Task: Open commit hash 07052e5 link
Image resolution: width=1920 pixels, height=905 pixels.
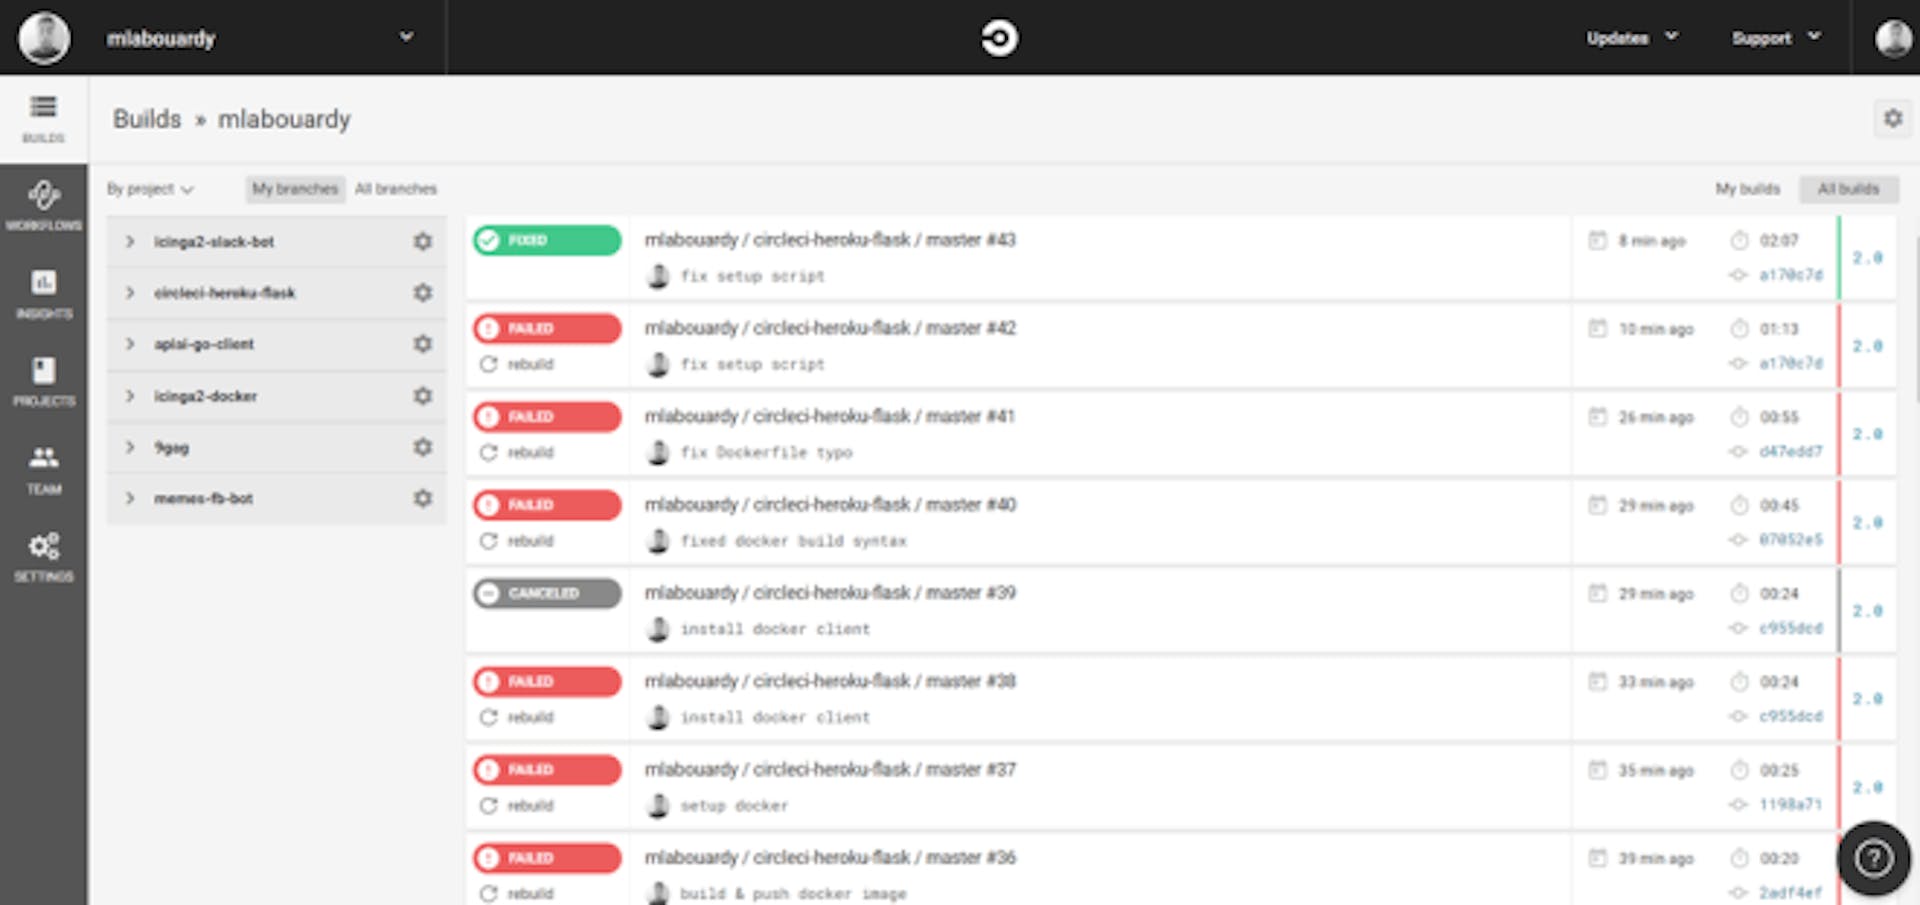Action: click(x=1791, y=540)
